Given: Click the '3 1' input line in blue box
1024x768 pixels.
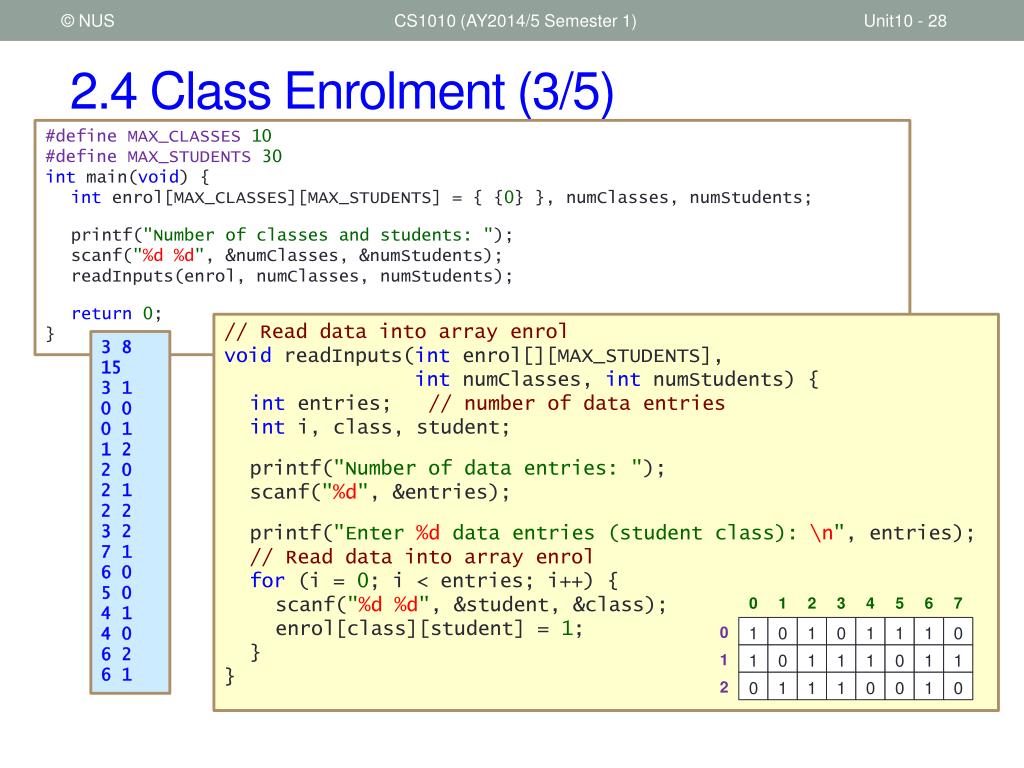Looking at the screenshot, I should 116,388.
